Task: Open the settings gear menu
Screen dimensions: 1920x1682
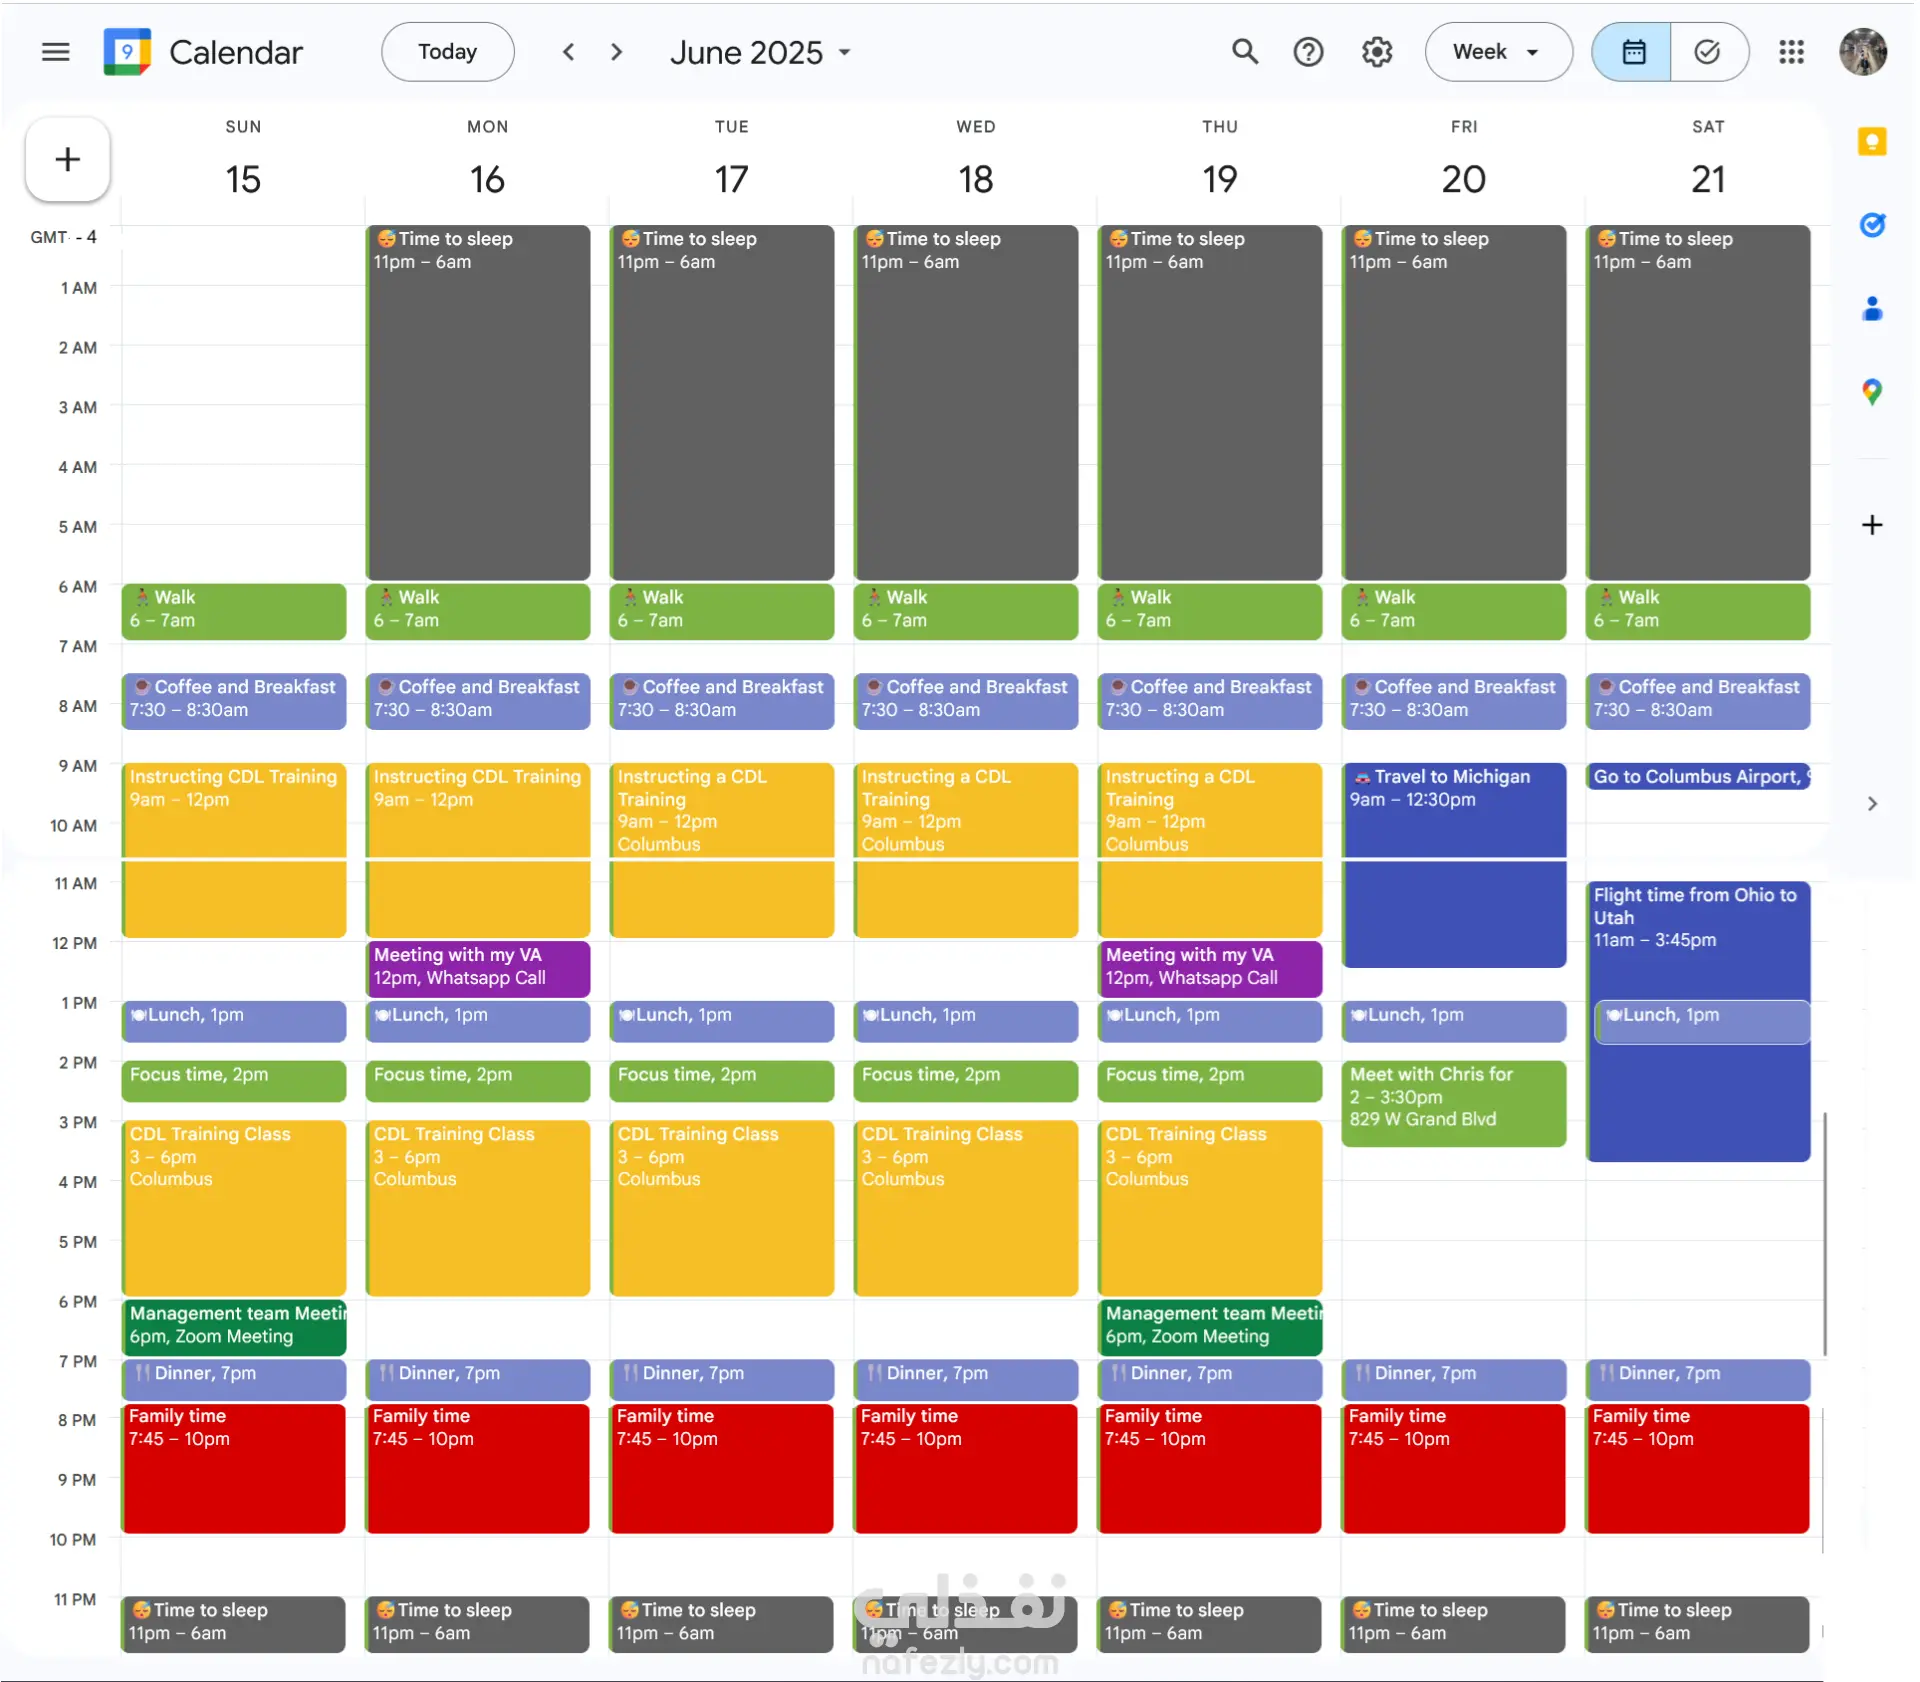Action: pos(1377,52)
